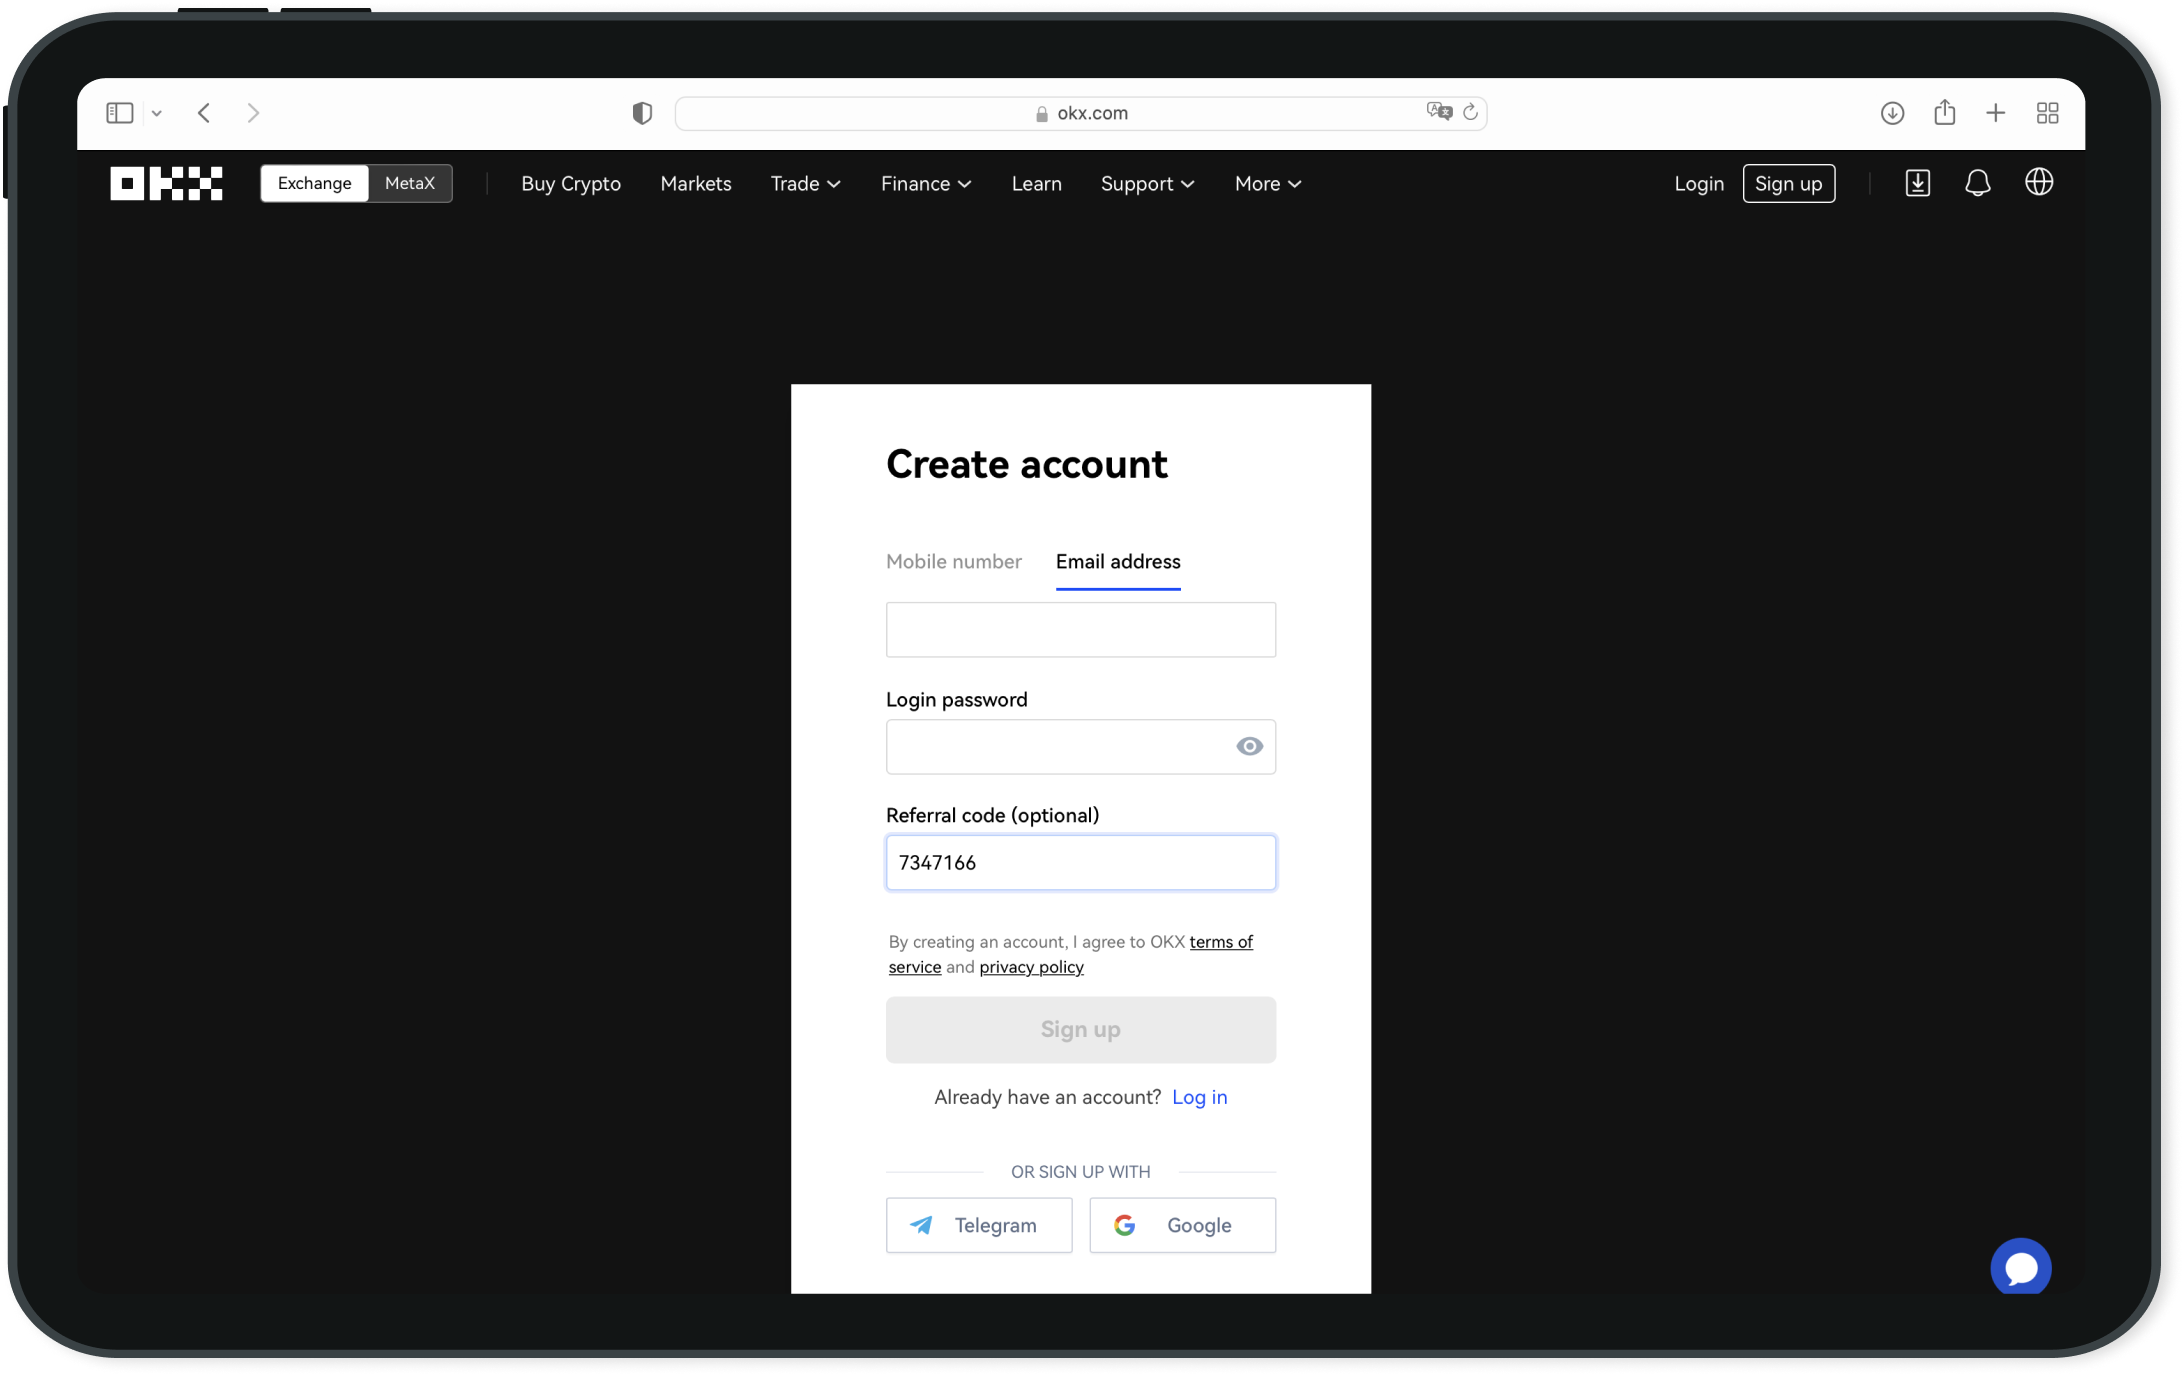Click the grey Sign up form button
The height and width of the screenshot is (1376, 2184).
pyautogui.click(x=1081, y=1030)
